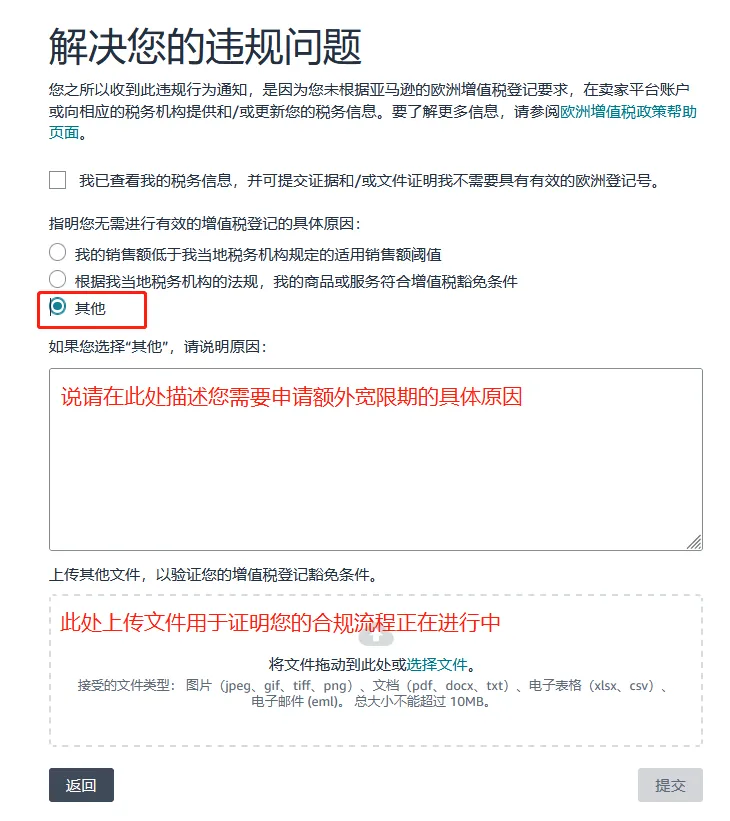Click the 返回 button
730x821 pixels.
81,785
